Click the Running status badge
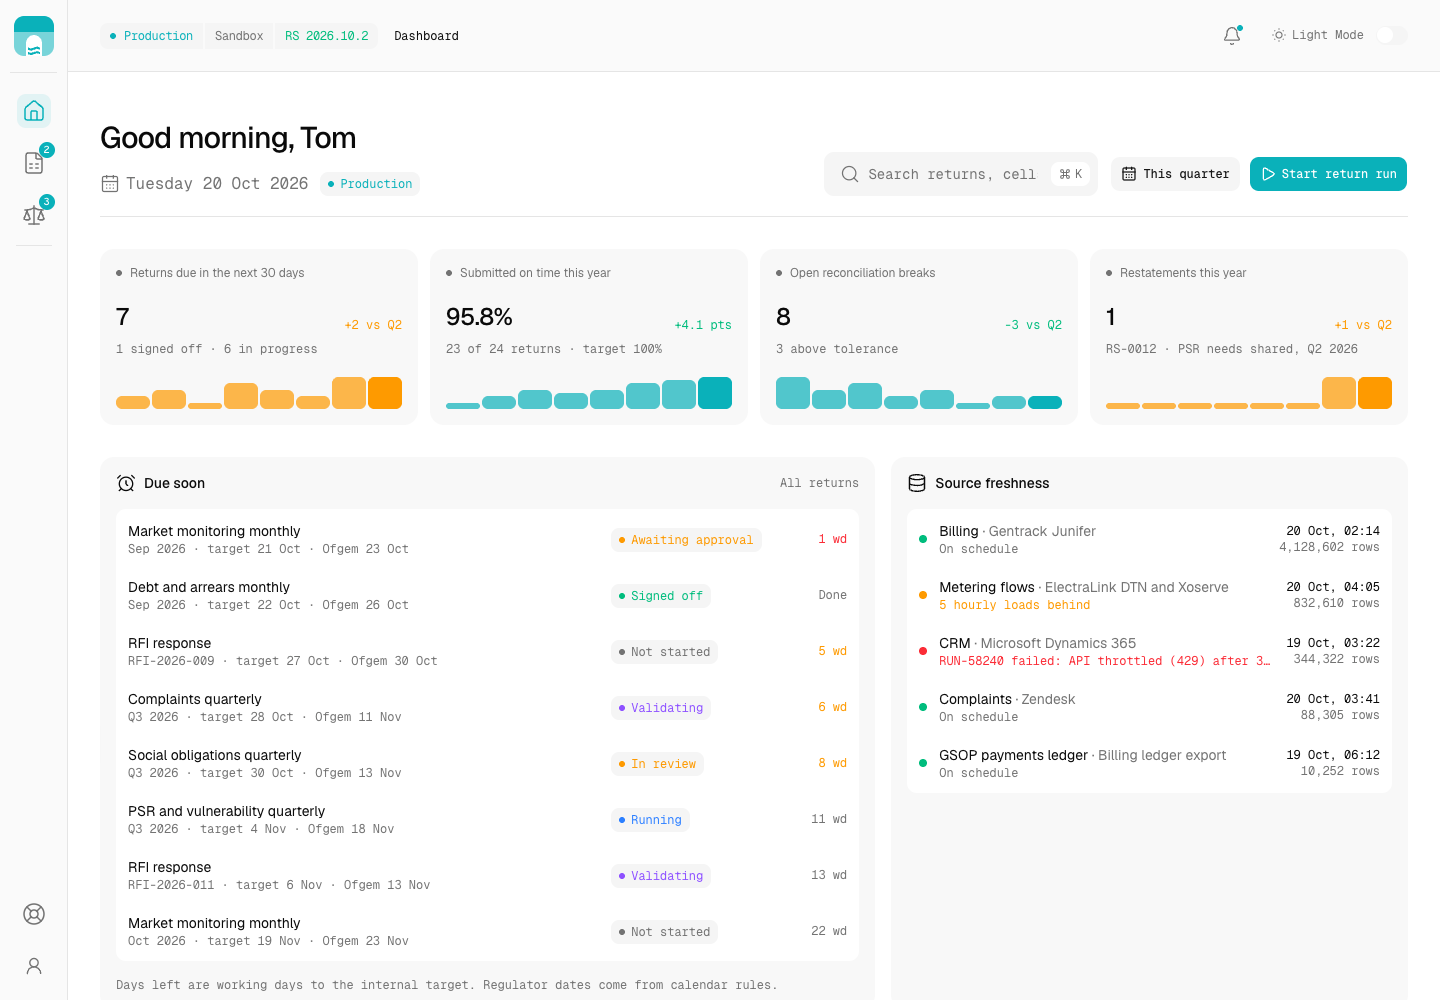 coord(650,820)
